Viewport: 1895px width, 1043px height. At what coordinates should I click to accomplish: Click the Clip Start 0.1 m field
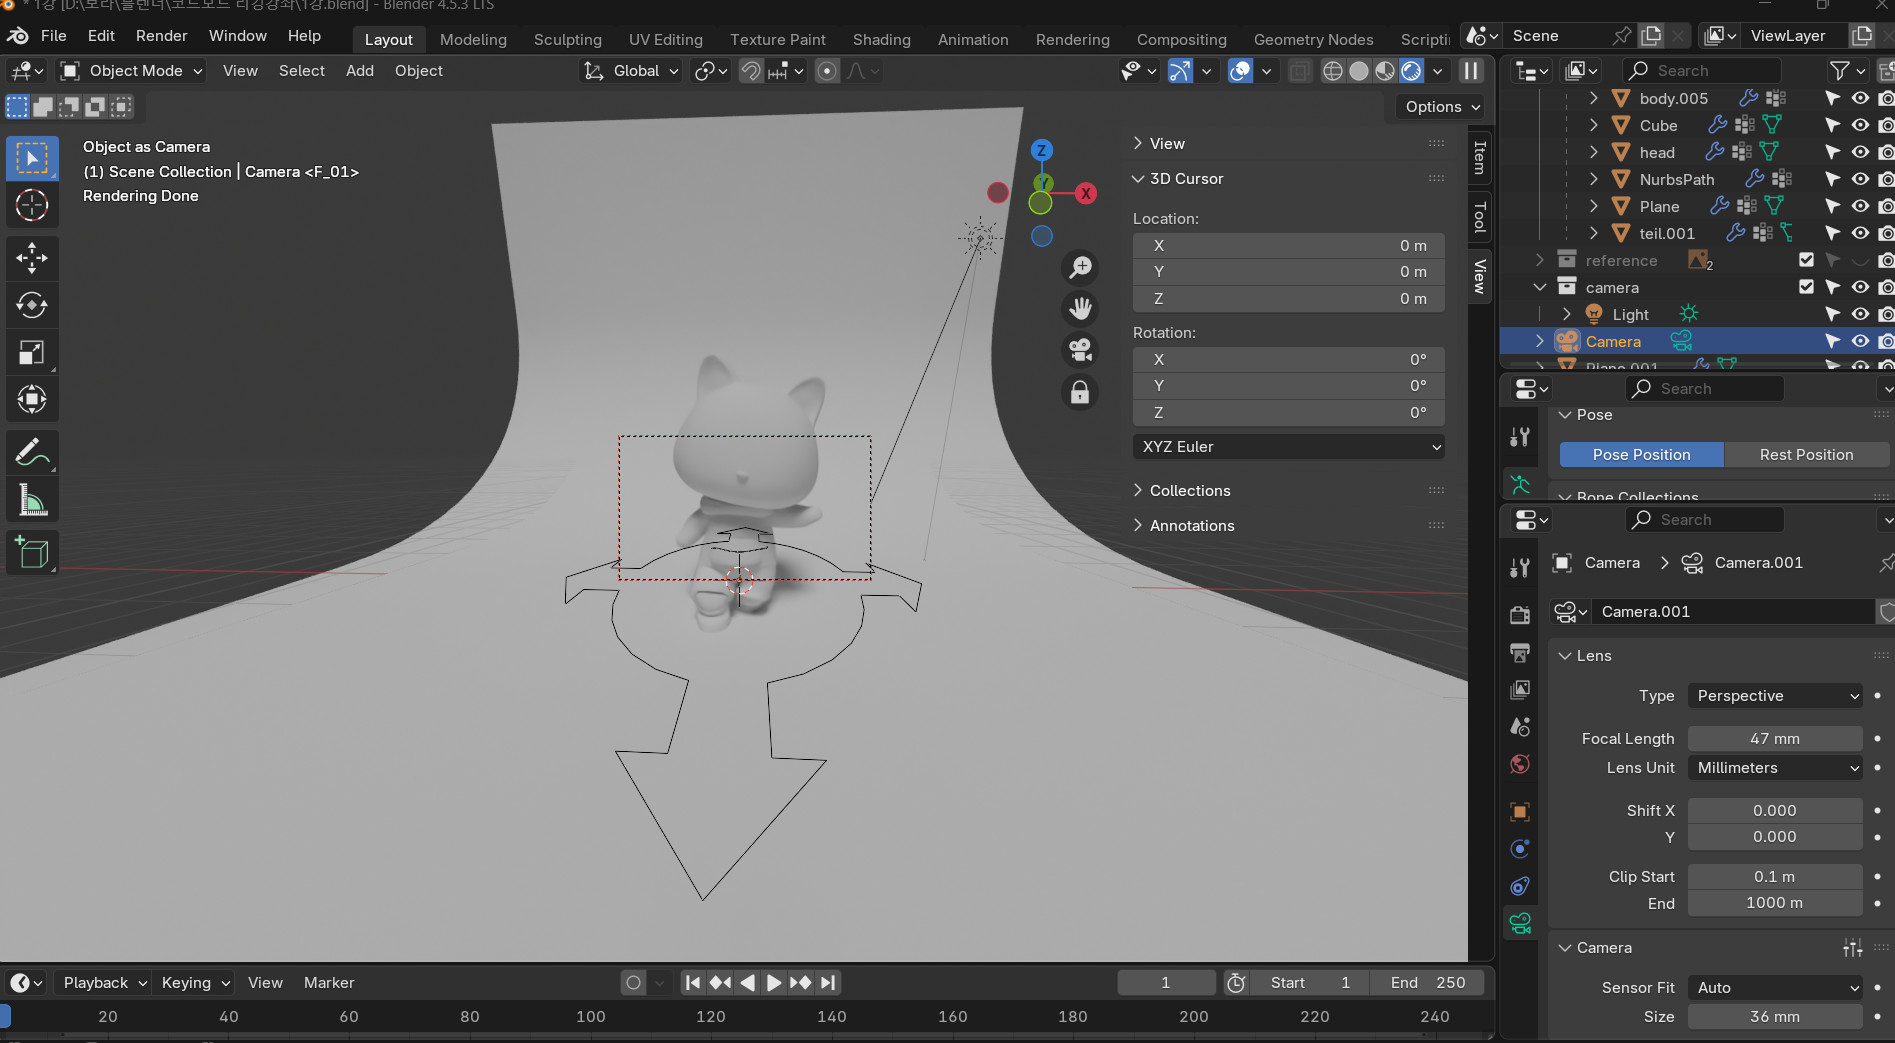point(1775,877)
